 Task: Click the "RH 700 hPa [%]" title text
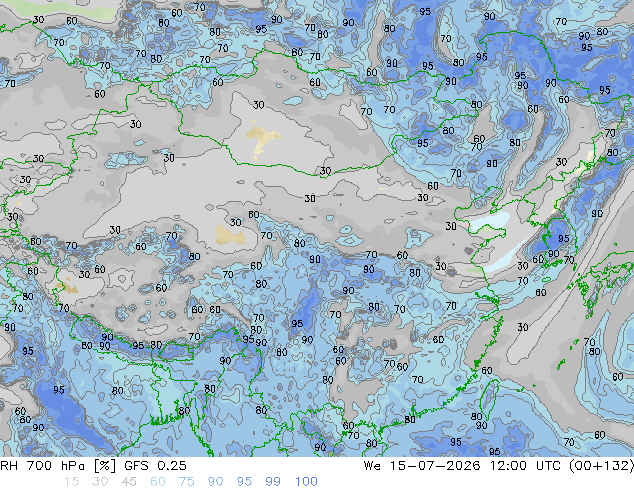pyautogui.click(x=58, y=466)
